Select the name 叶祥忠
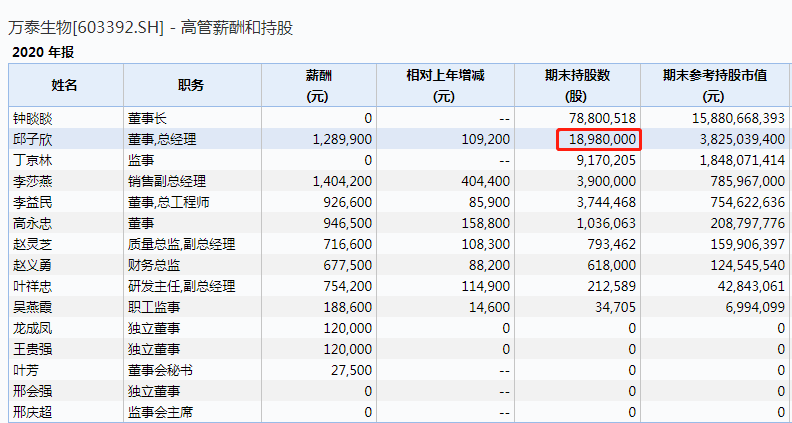Screen dimensions: 792x423 [x=33, y=287]
